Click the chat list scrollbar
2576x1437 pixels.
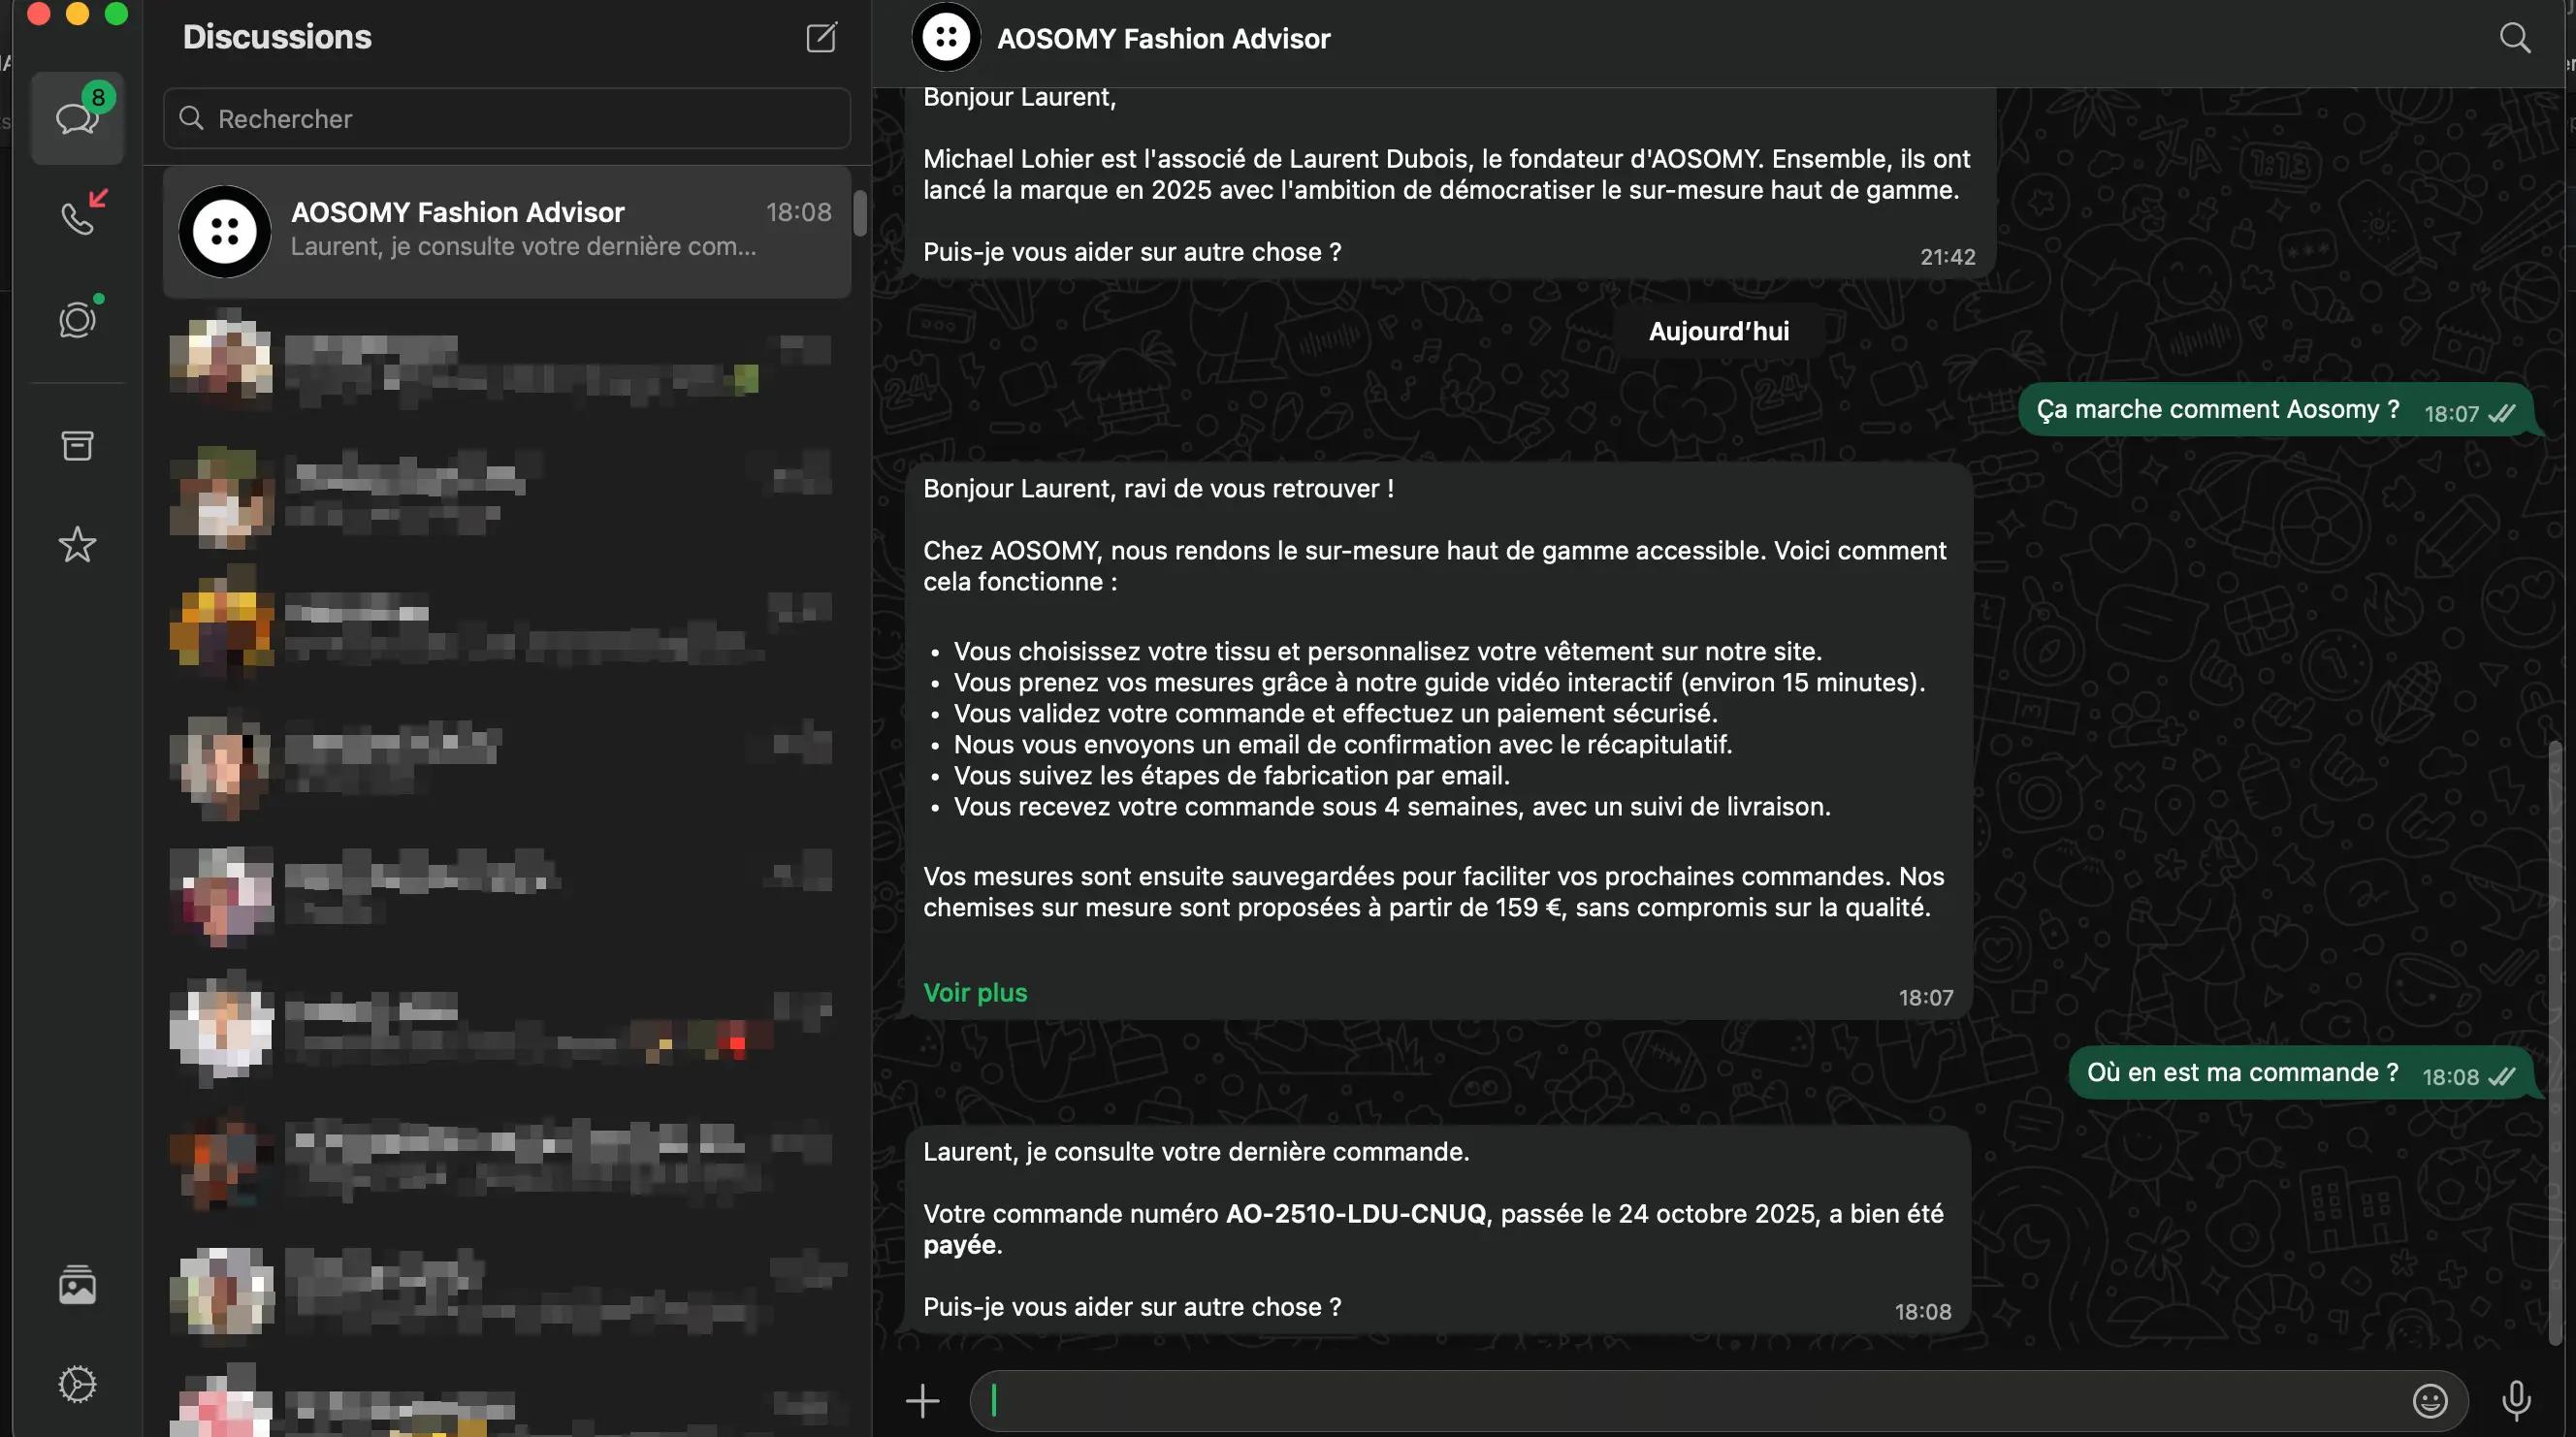[859, 213]
